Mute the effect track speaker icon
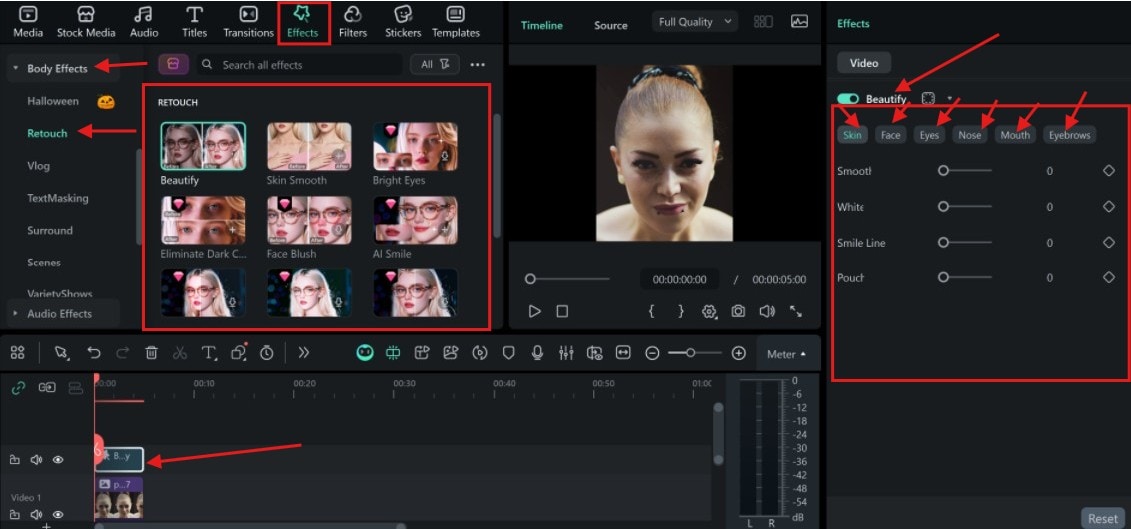Viewport: 1131px width, 529px height. coord(36,460)
